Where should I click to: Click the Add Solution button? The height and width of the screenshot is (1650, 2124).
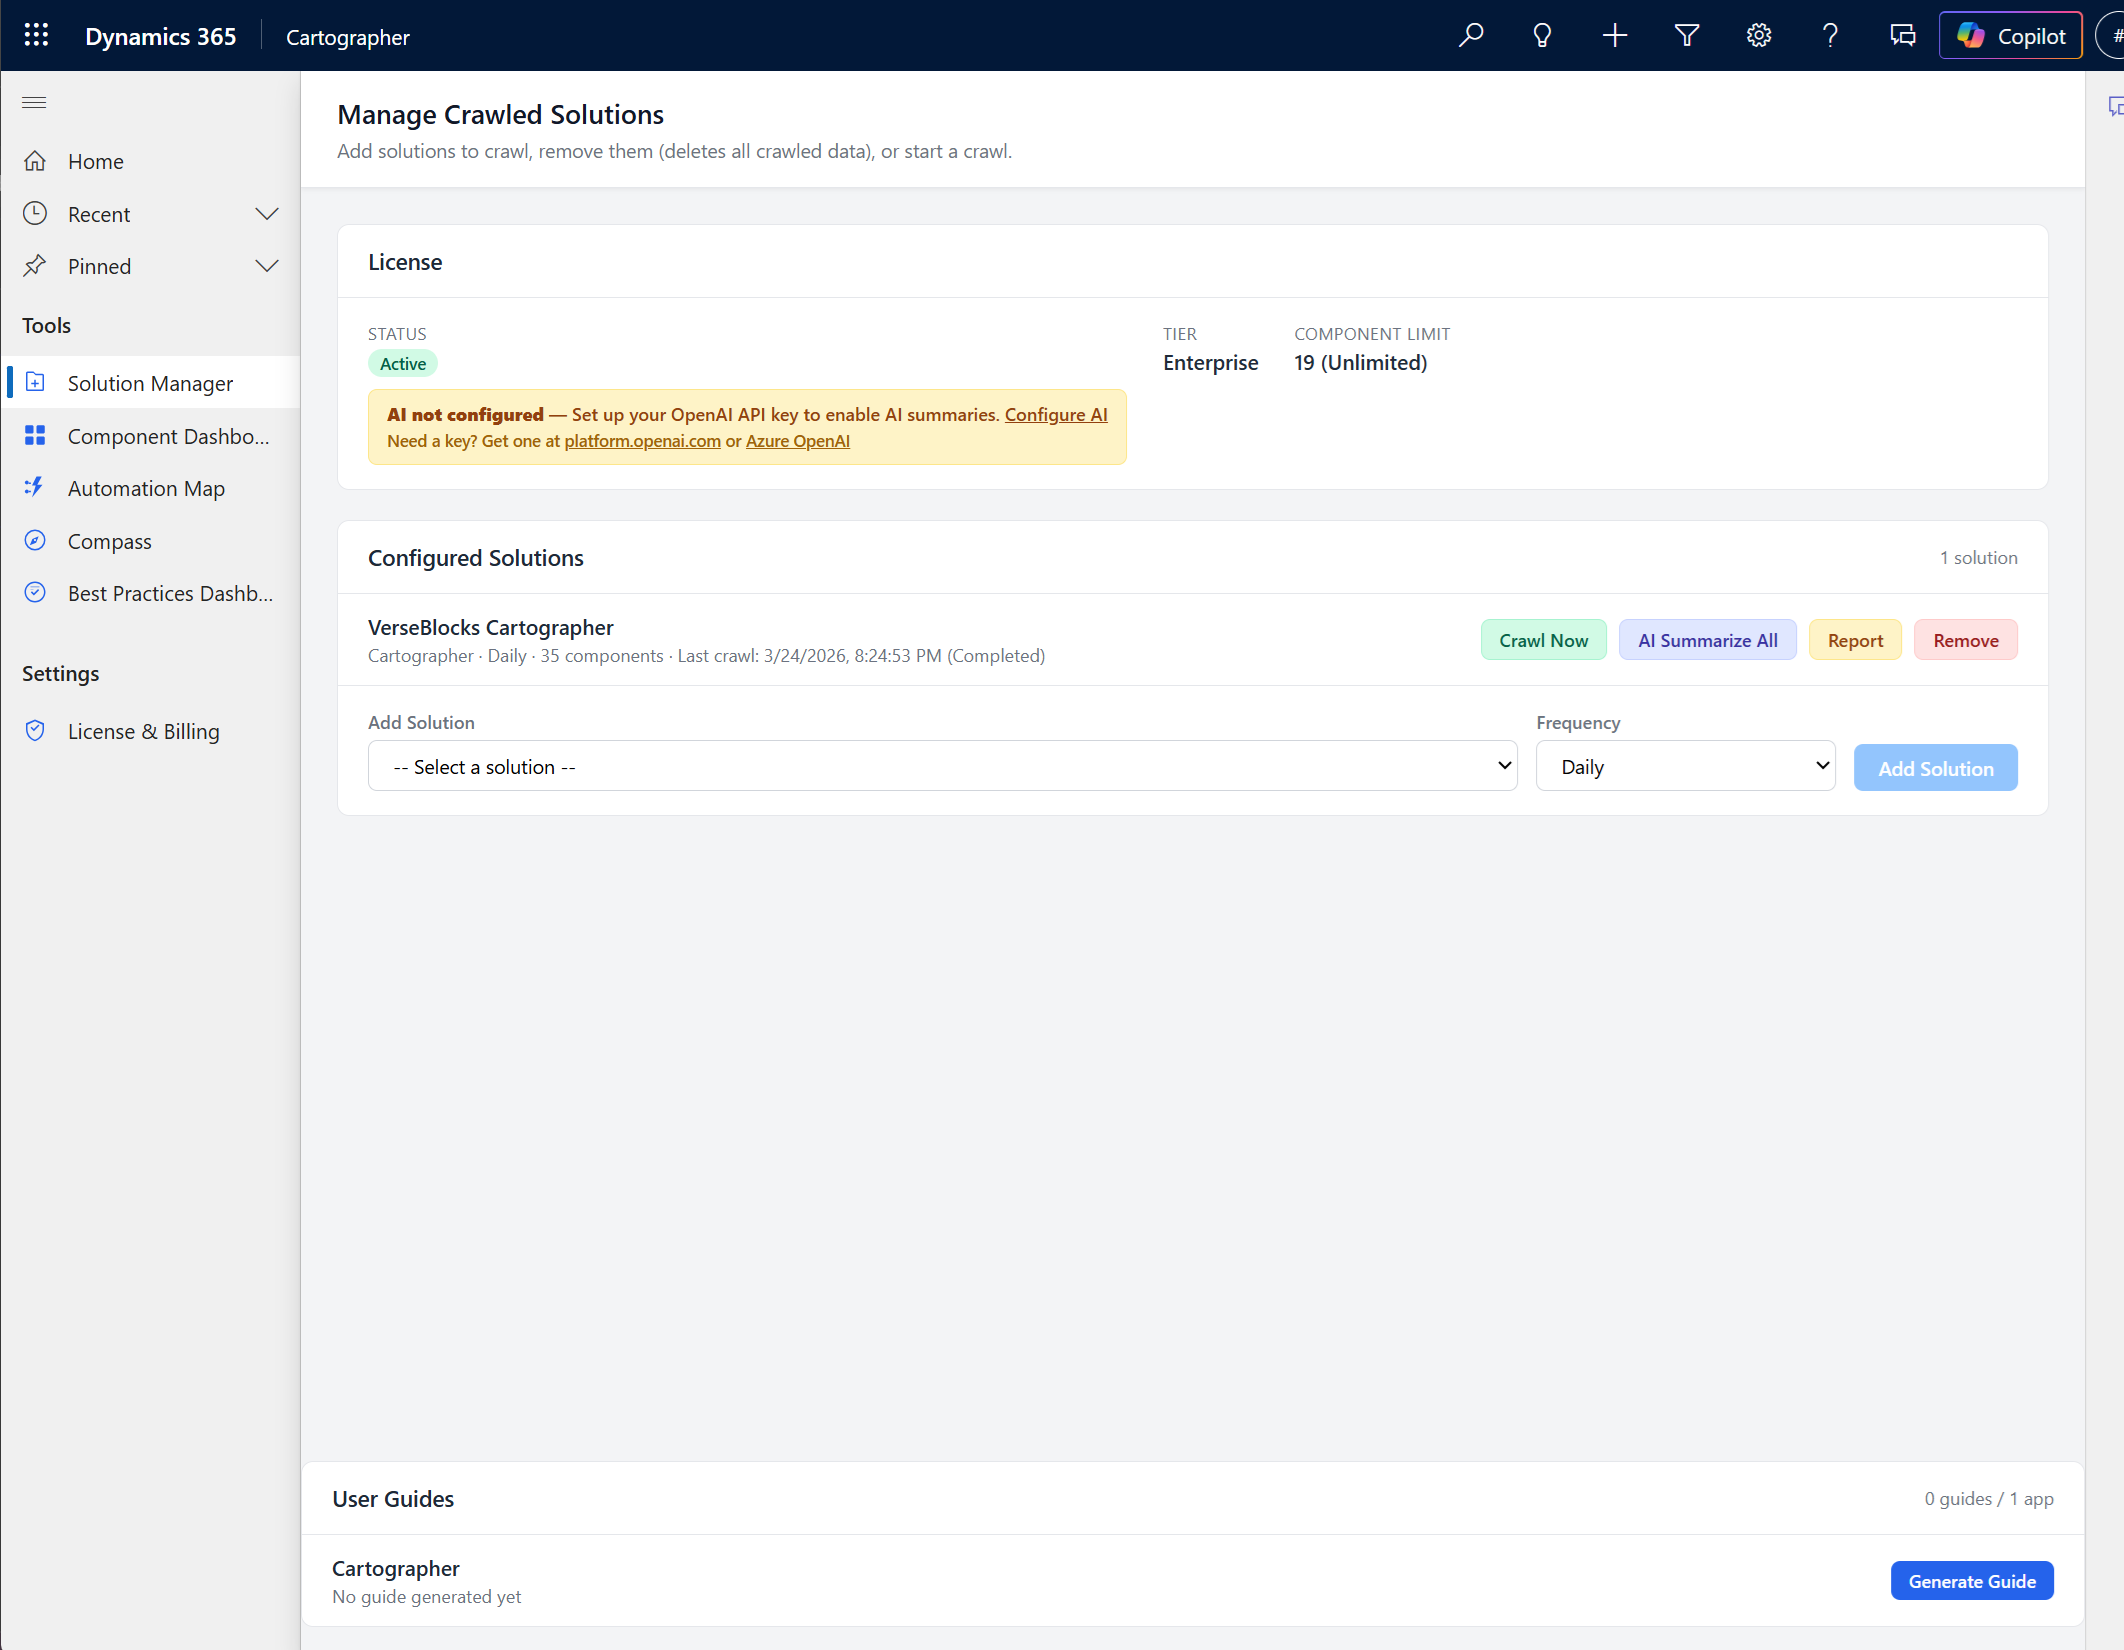pos(1935,768)
